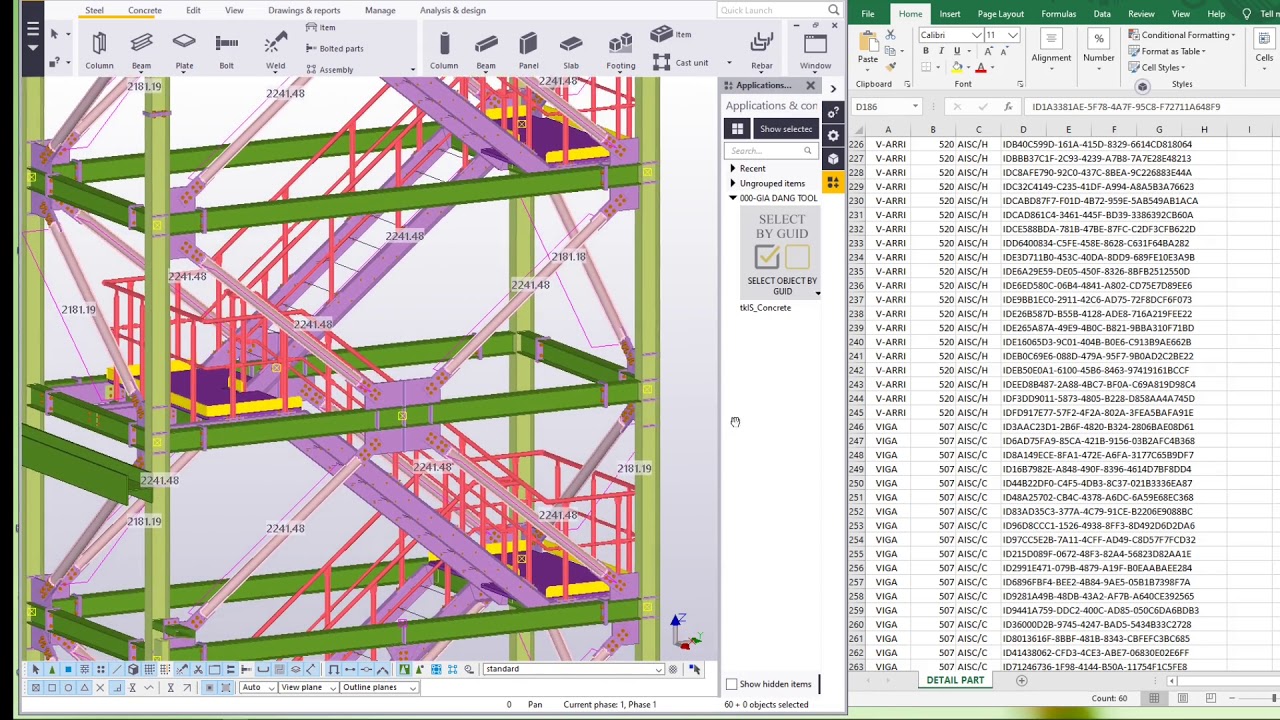Open the Name Box D186 dropdown
Screen dimensions: 1280x720
tap(914, 106)
